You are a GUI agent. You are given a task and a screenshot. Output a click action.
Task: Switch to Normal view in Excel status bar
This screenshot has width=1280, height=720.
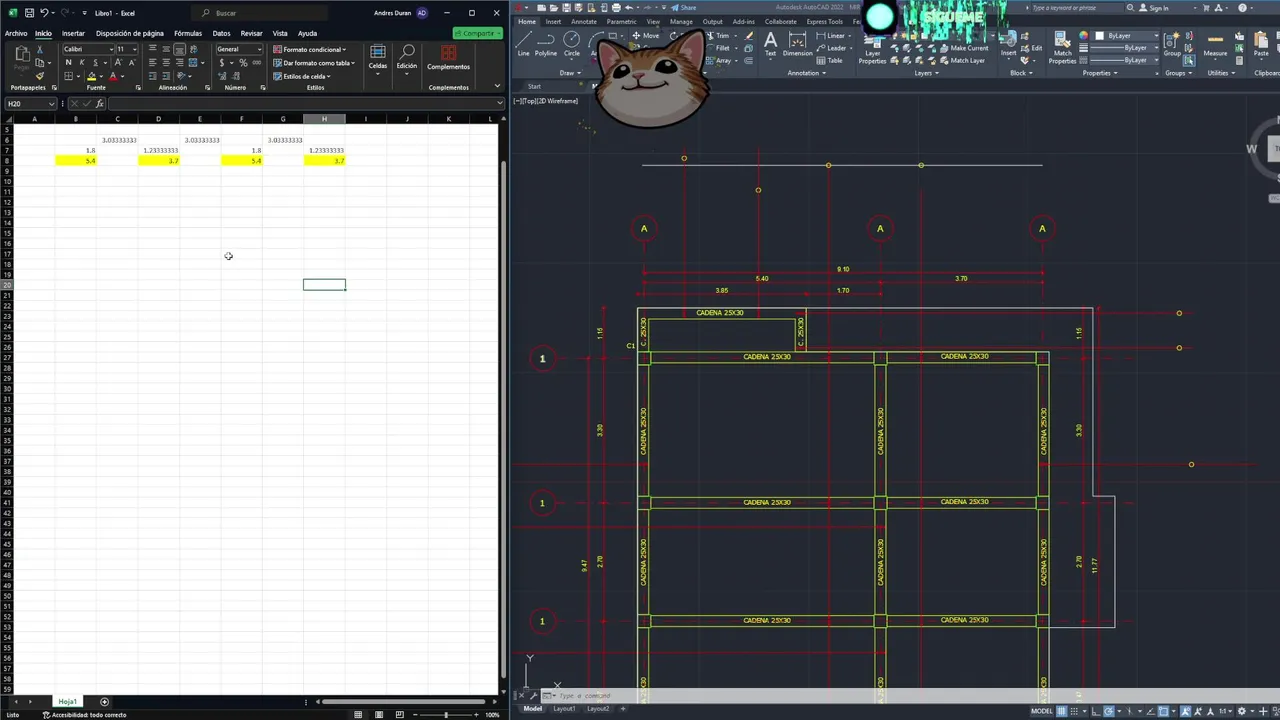(x=358, y=714)
